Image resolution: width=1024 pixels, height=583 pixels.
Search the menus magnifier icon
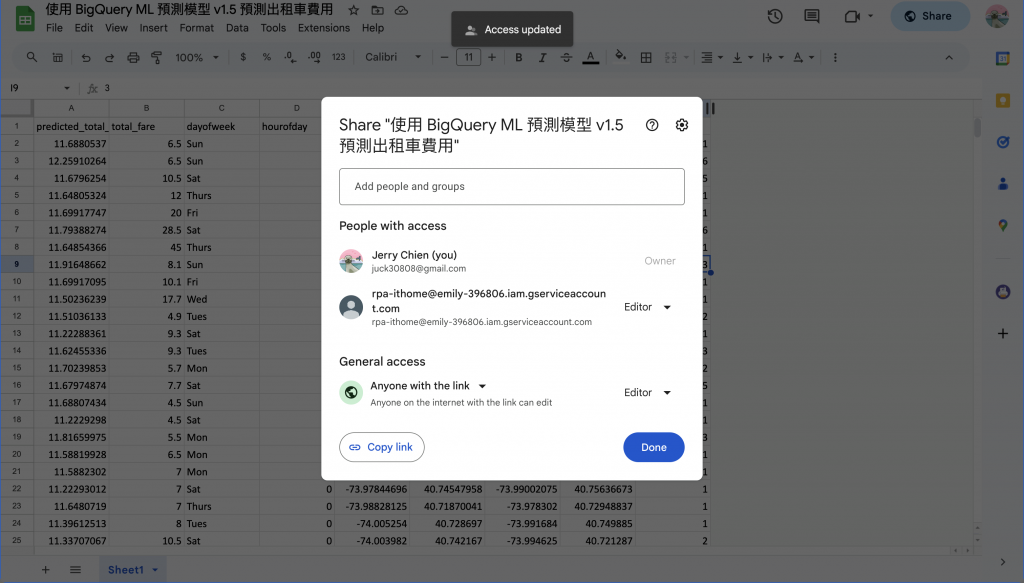tap(31, 57)
